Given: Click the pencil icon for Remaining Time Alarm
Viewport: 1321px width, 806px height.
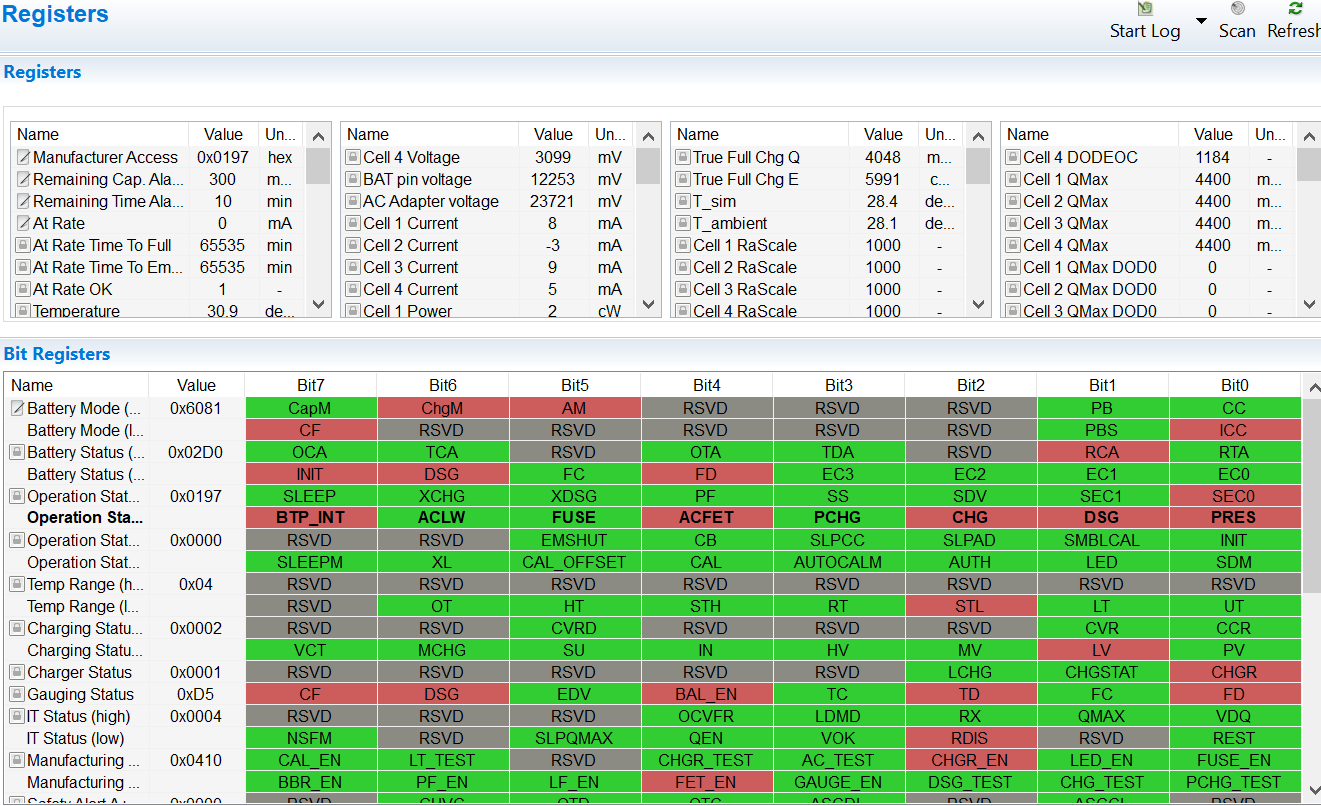Looking at the screenshot, I should click(x=23, y=201).
